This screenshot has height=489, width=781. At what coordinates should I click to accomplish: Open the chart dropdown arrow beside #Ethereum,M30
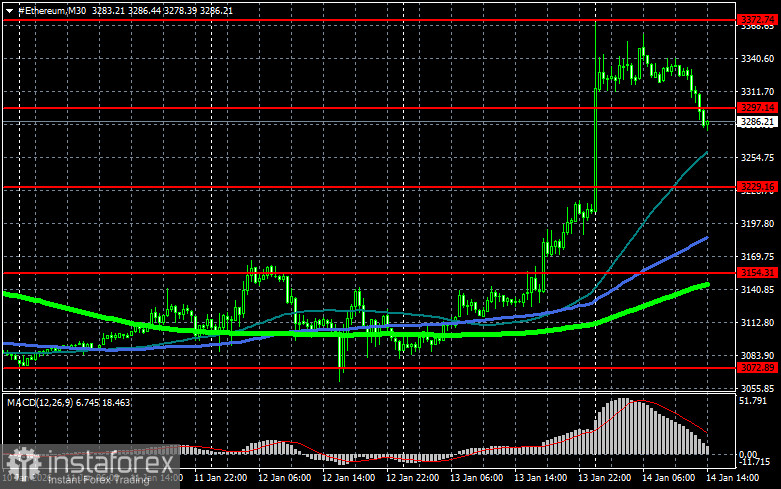click(x=9, y=10)
